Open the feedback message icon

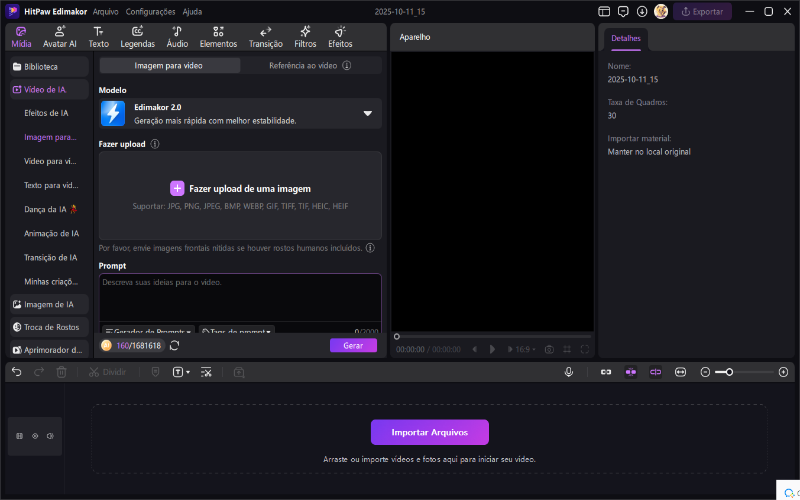tap(623, 11)
